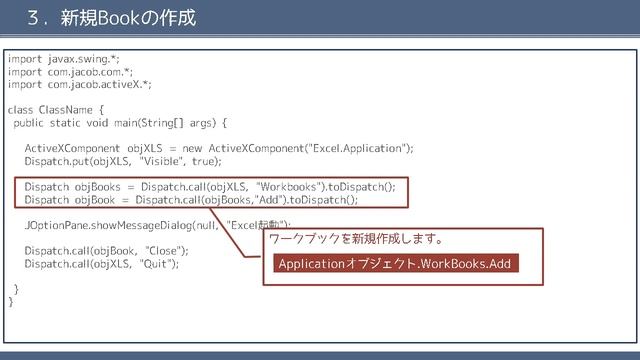Click the 'Dispatch objBook = ...Add' line
640x360 pixels.
pos(191,200)
